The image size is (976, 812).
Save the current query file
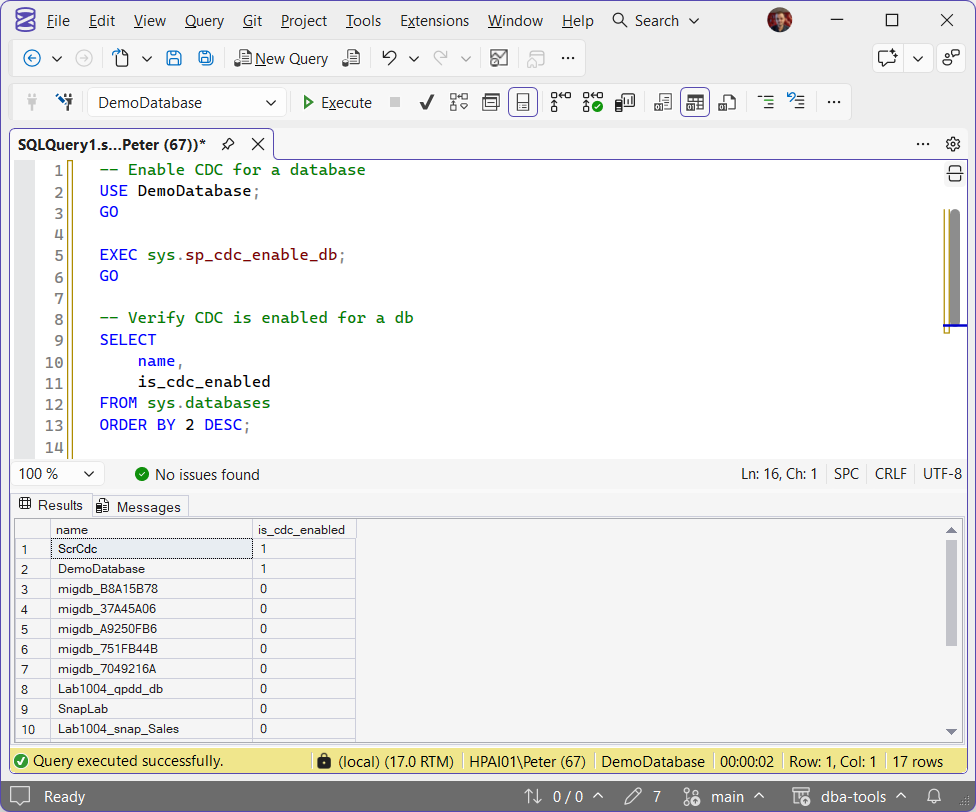click(x=174, y=58)
